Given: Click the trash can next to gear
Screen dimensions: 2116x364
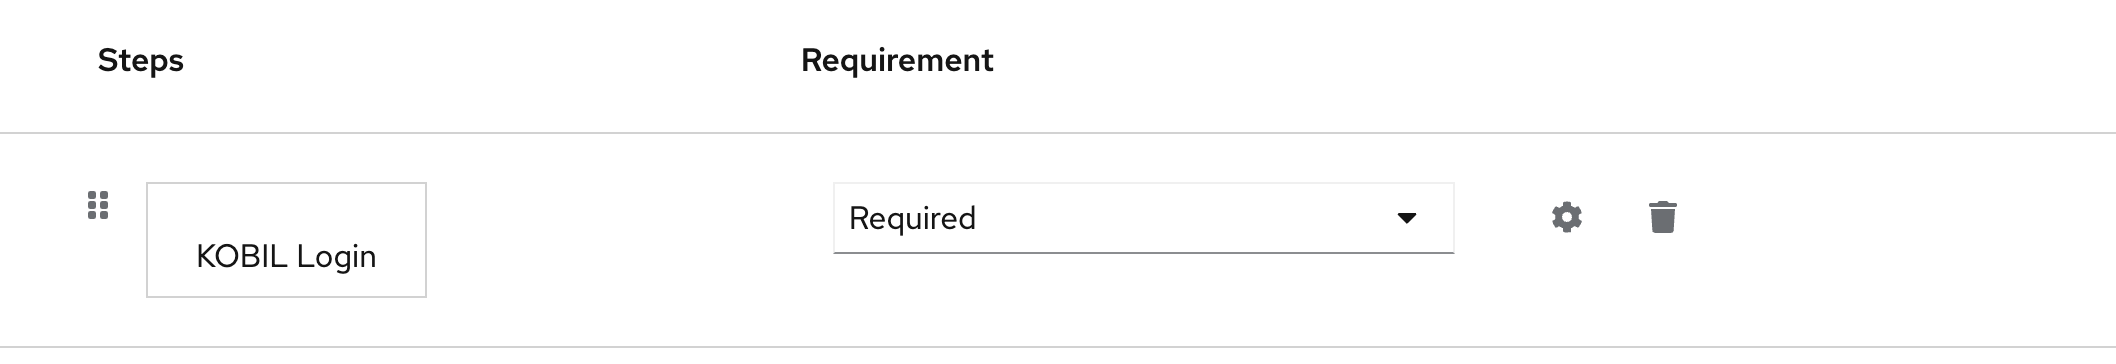Looking at the screenshot, I should tap(1662, 217).
